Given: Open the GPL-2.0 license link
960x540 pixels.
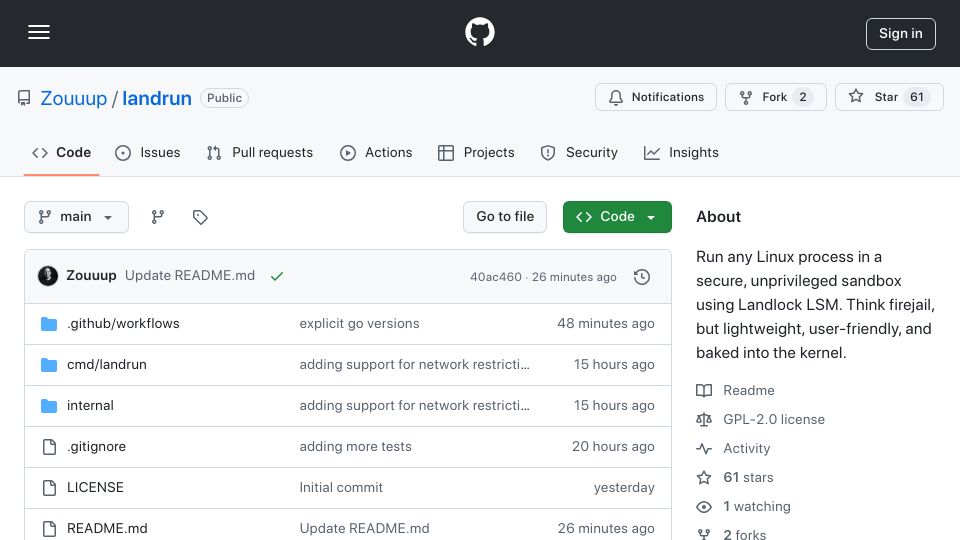Looking at the screenshot, I should click(x=774, y=419).
